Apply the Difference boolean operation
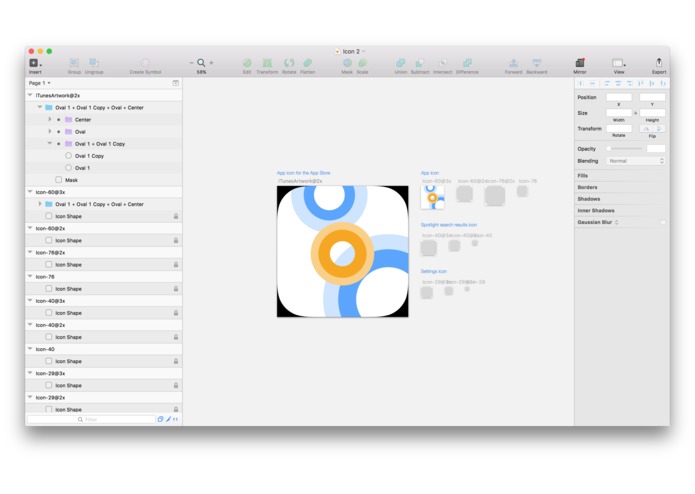Viewport: 695px width, 494px height. click(x=467, y=63)
